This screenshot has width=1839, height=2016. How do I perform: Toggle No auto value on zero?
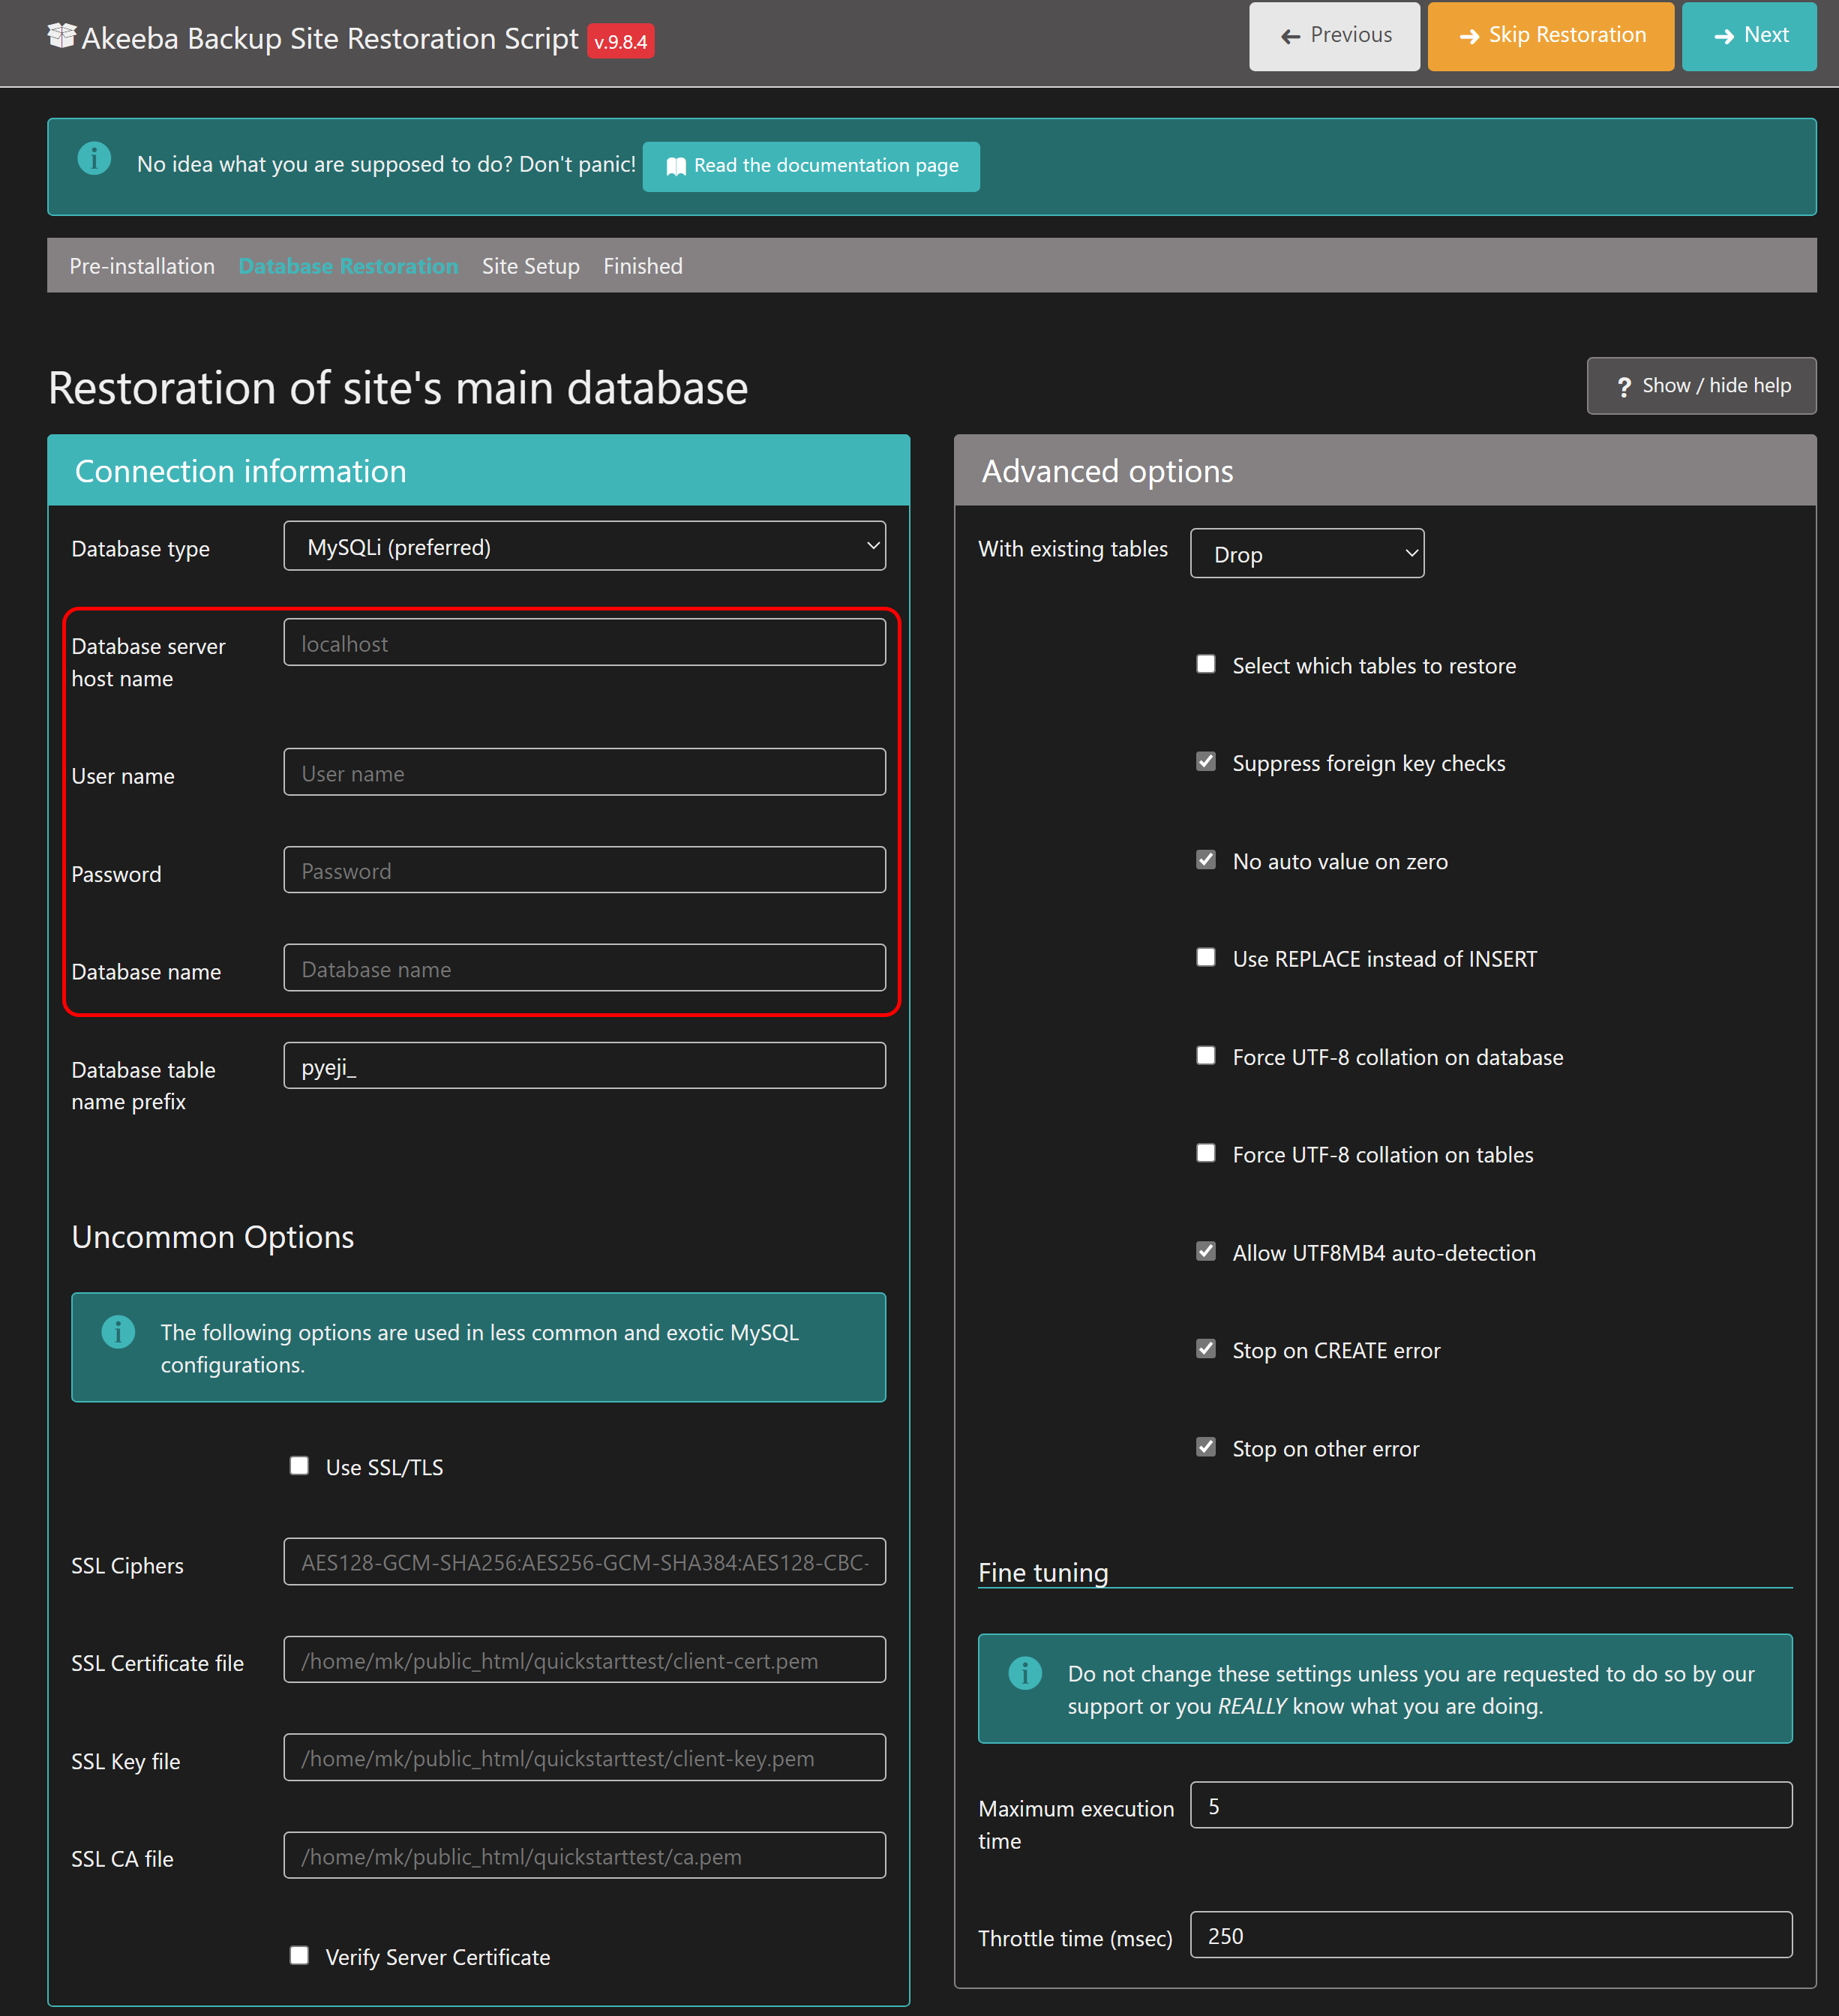tap(1206, 860)
